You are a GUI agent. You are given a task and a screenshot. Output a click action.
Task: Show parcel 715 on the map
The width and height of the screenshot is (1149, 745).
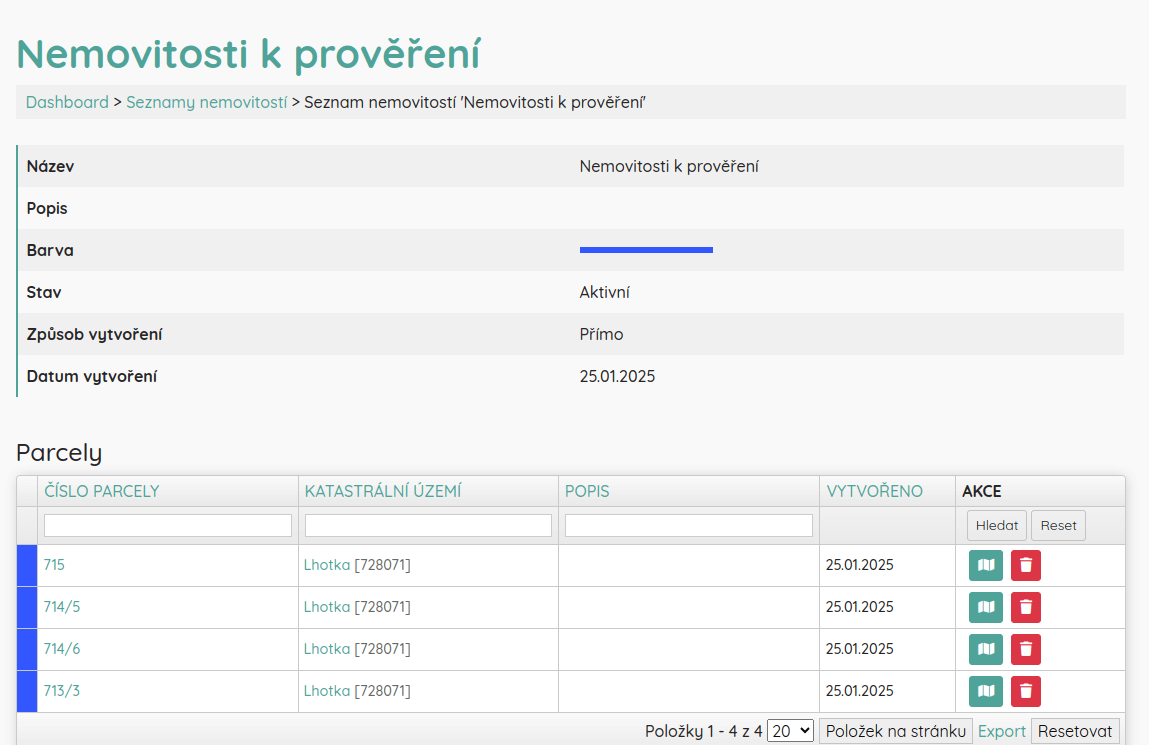985,565
